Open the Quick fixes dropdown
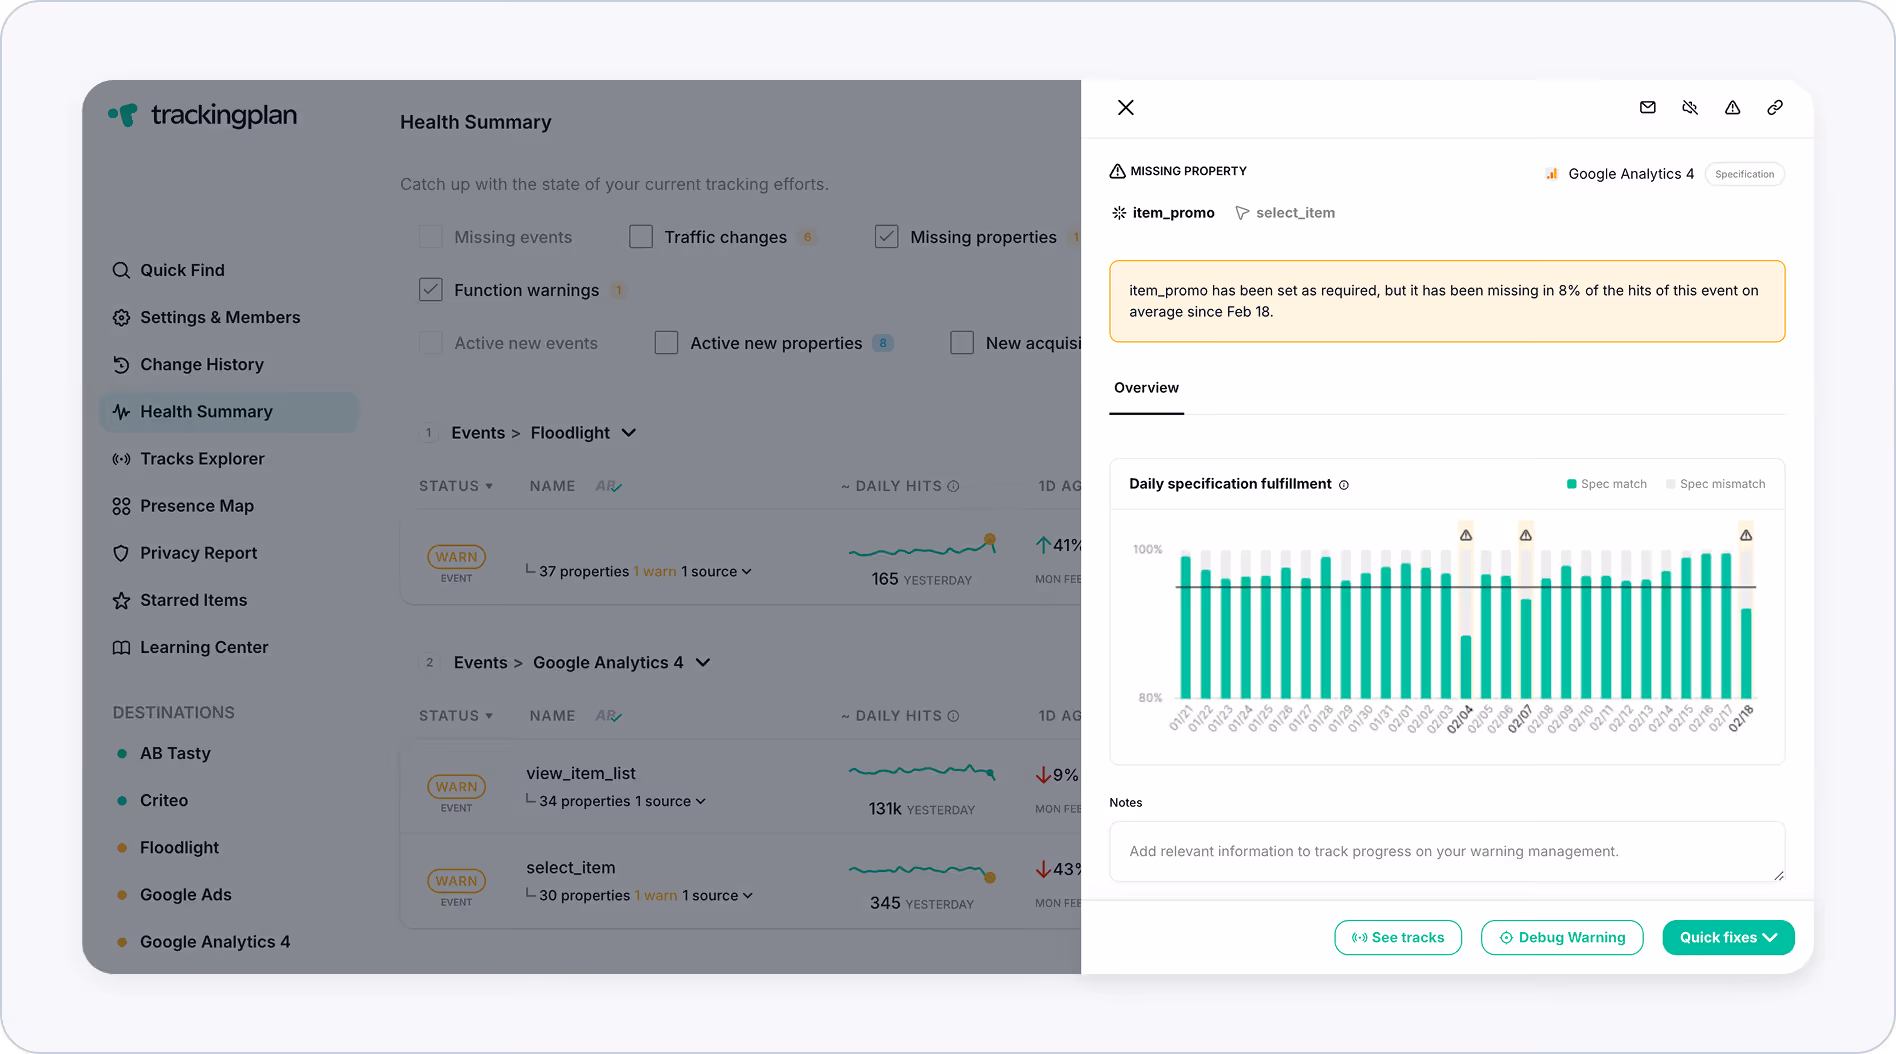The width and height of the screenshot is (1896, 1054). 1728,938
